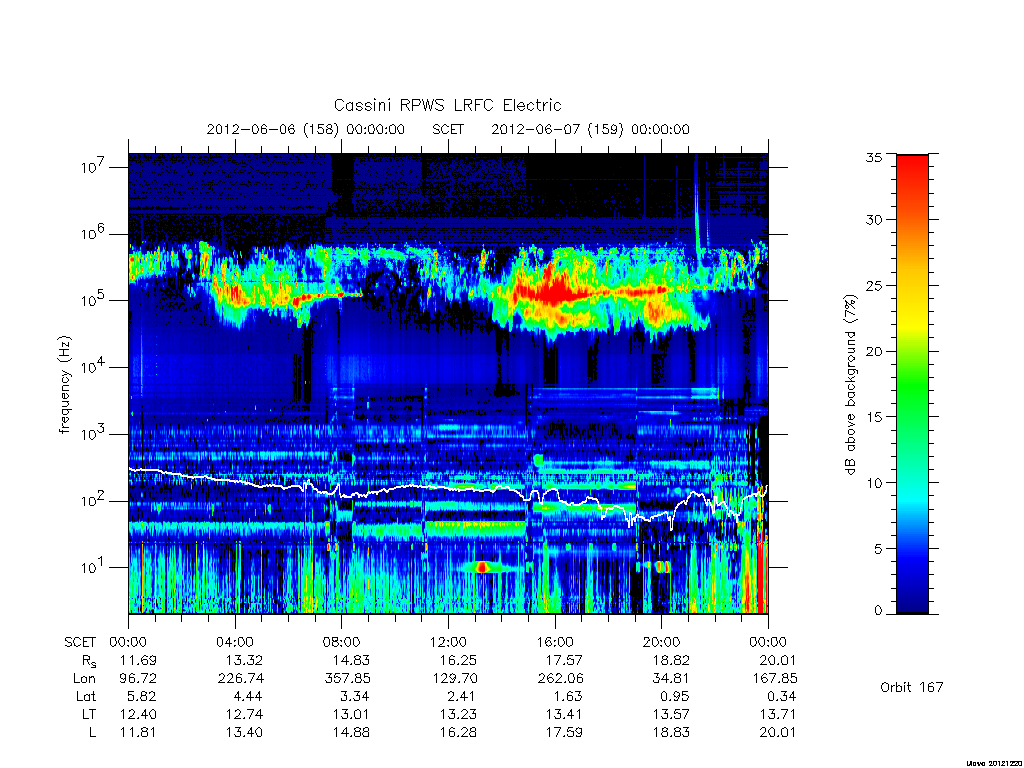The width and height of the screenshot is (1024, 768).
Task: Click the red burst near 10 Hz after 12:00
Action: [482, 567]
